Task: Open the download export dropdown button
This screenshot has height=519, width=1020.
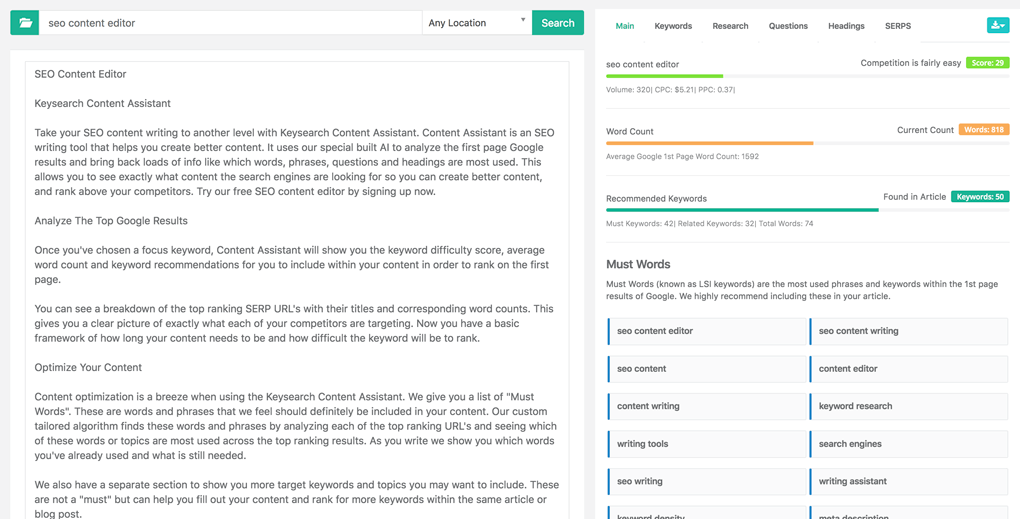Action: point(997,25)
